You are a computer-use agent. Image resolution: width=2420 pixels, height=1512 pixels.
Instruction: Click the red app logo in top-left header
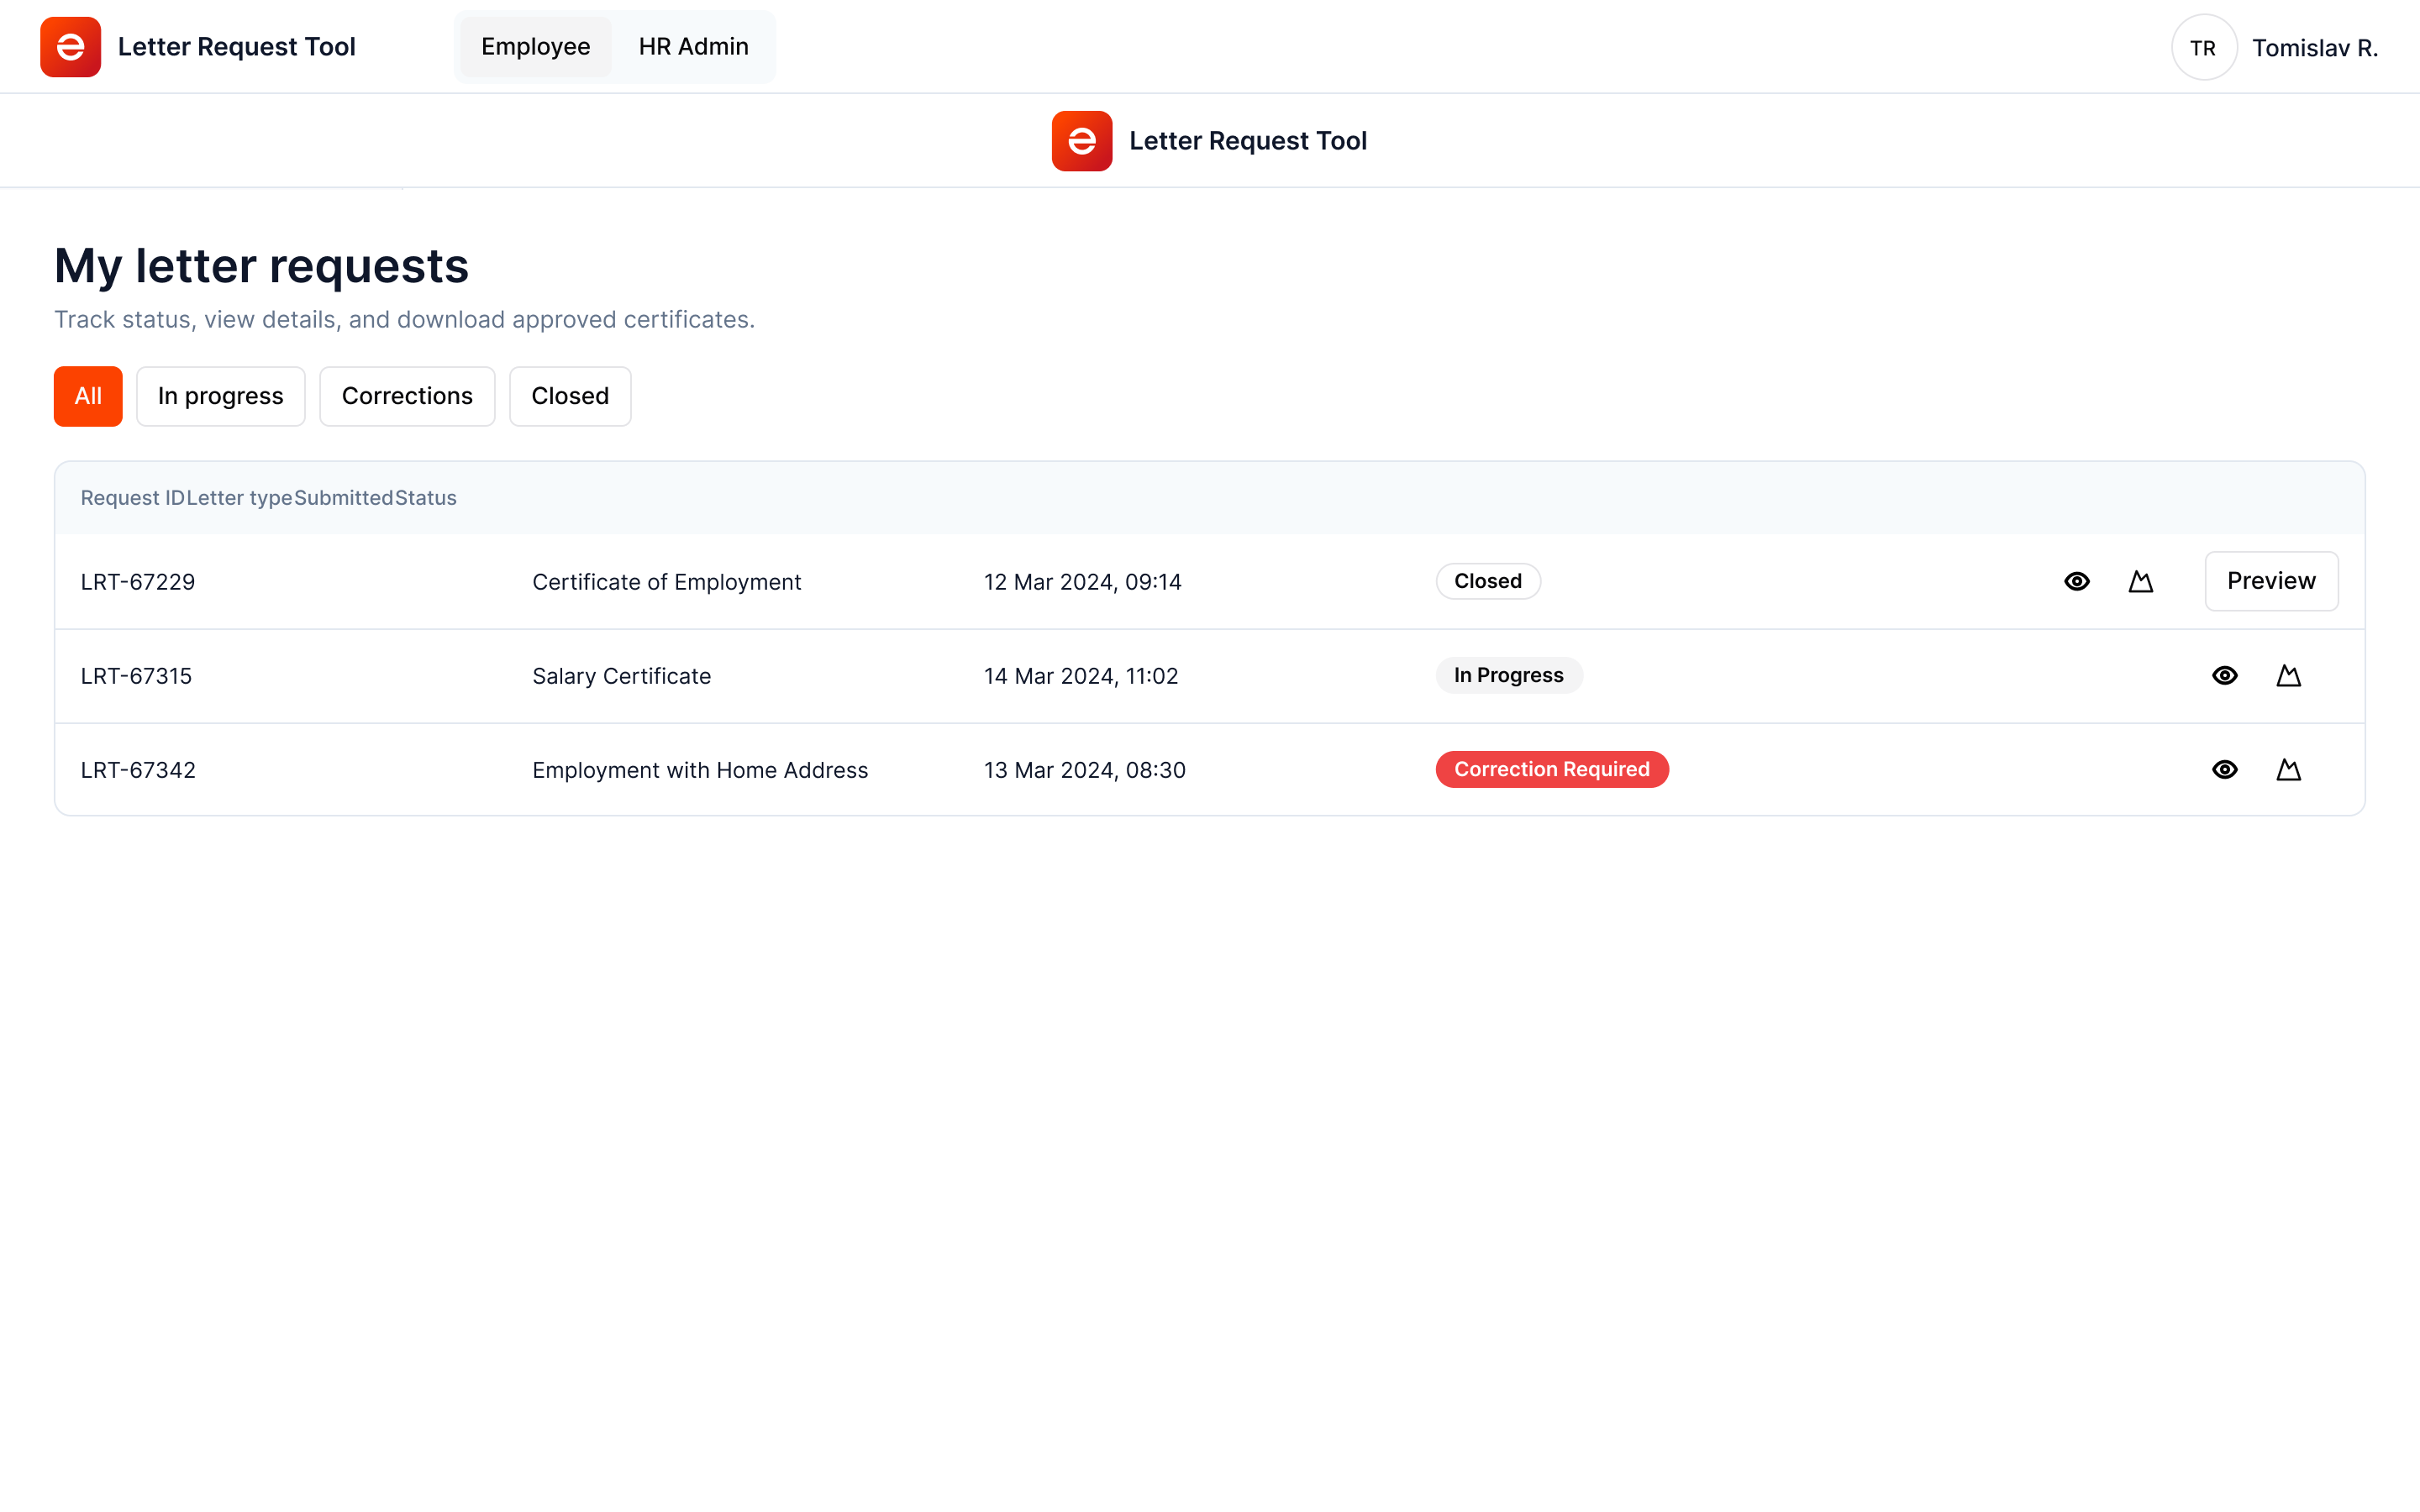[x=70, y=47]
